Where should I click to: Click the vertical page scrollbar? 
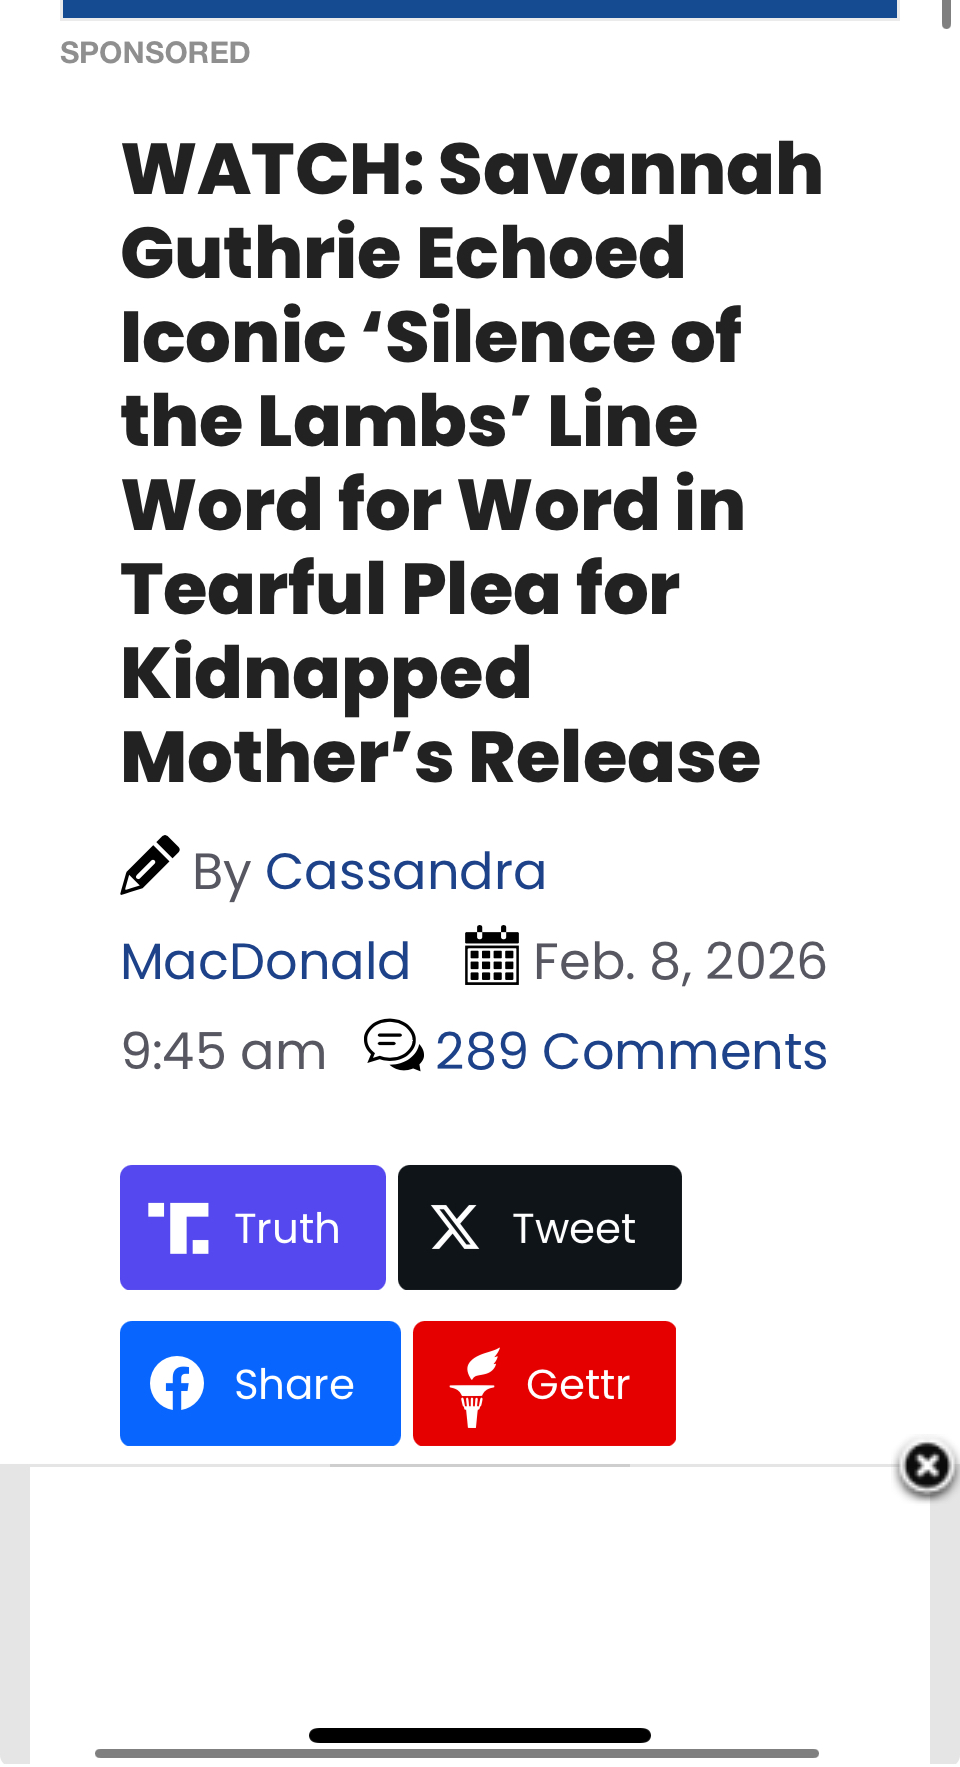[946, 14]
